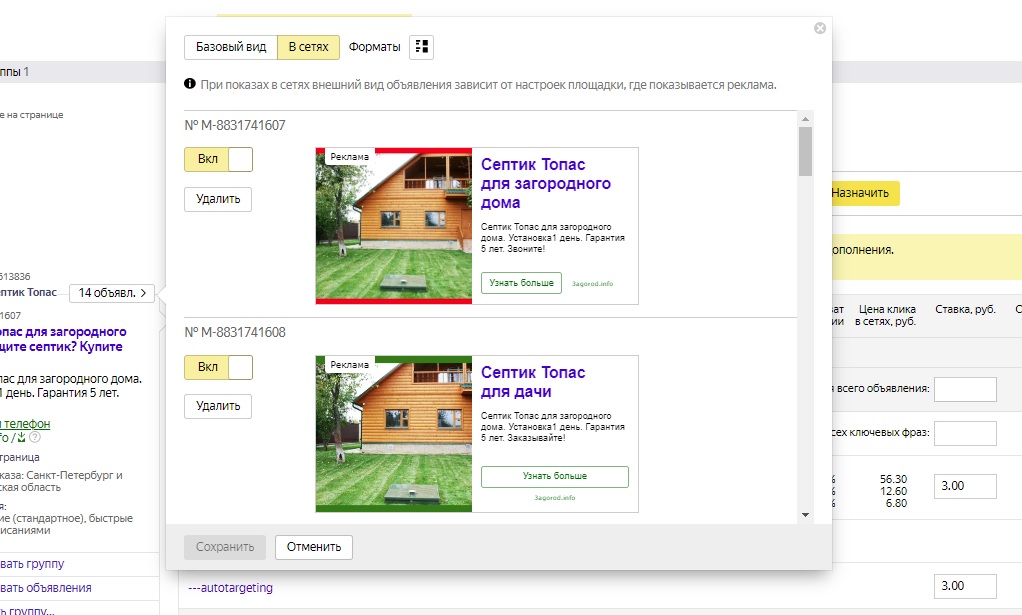This screenshot has height=615, width=1022.
Task: Close the ad preview dialog
Action: point(820,28)
